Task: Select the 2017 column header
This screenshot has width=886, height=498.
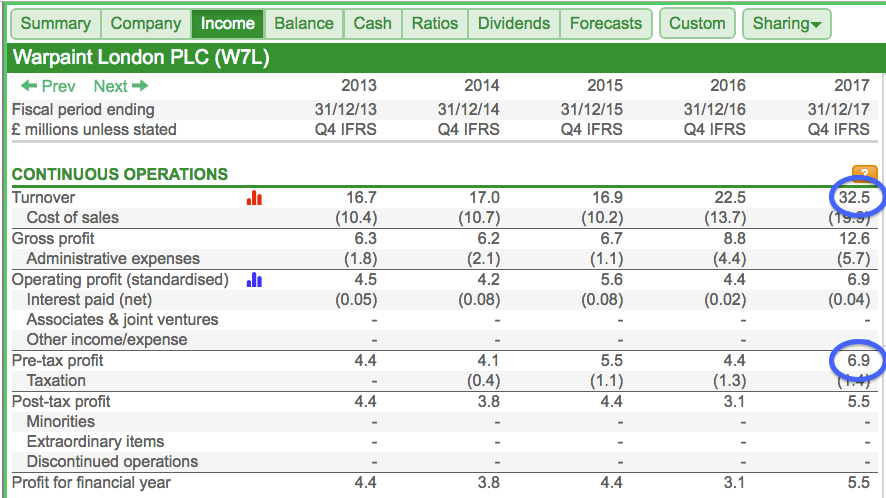Action: point(852,85)
